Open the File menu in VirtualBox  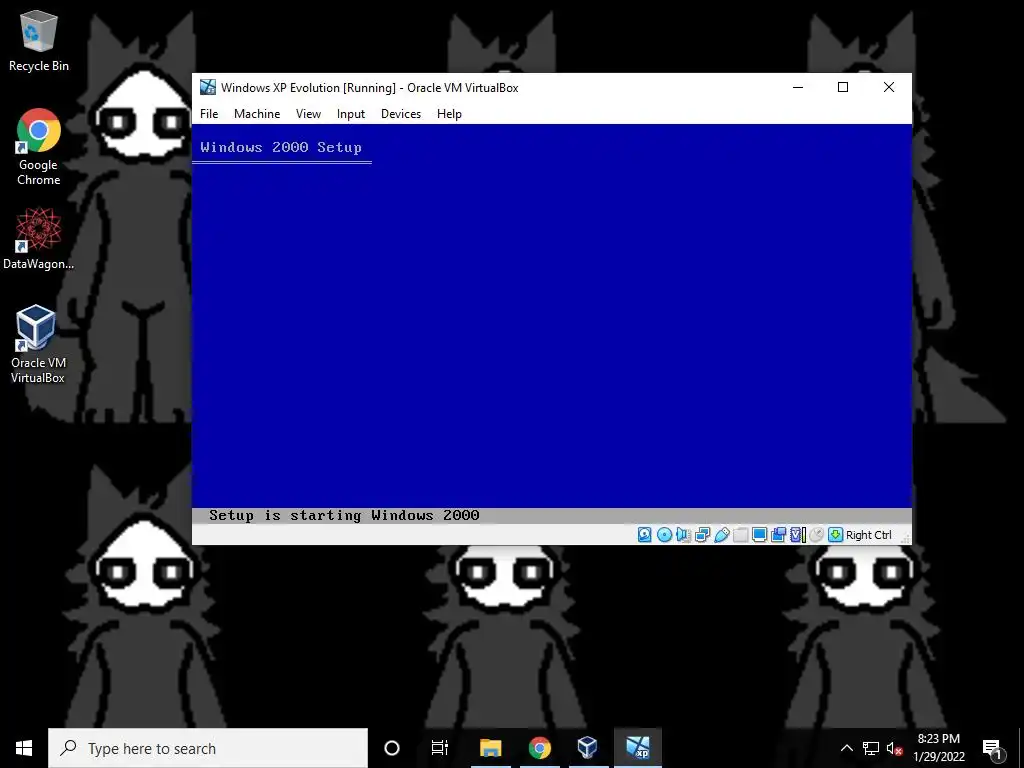coord(209,114)
